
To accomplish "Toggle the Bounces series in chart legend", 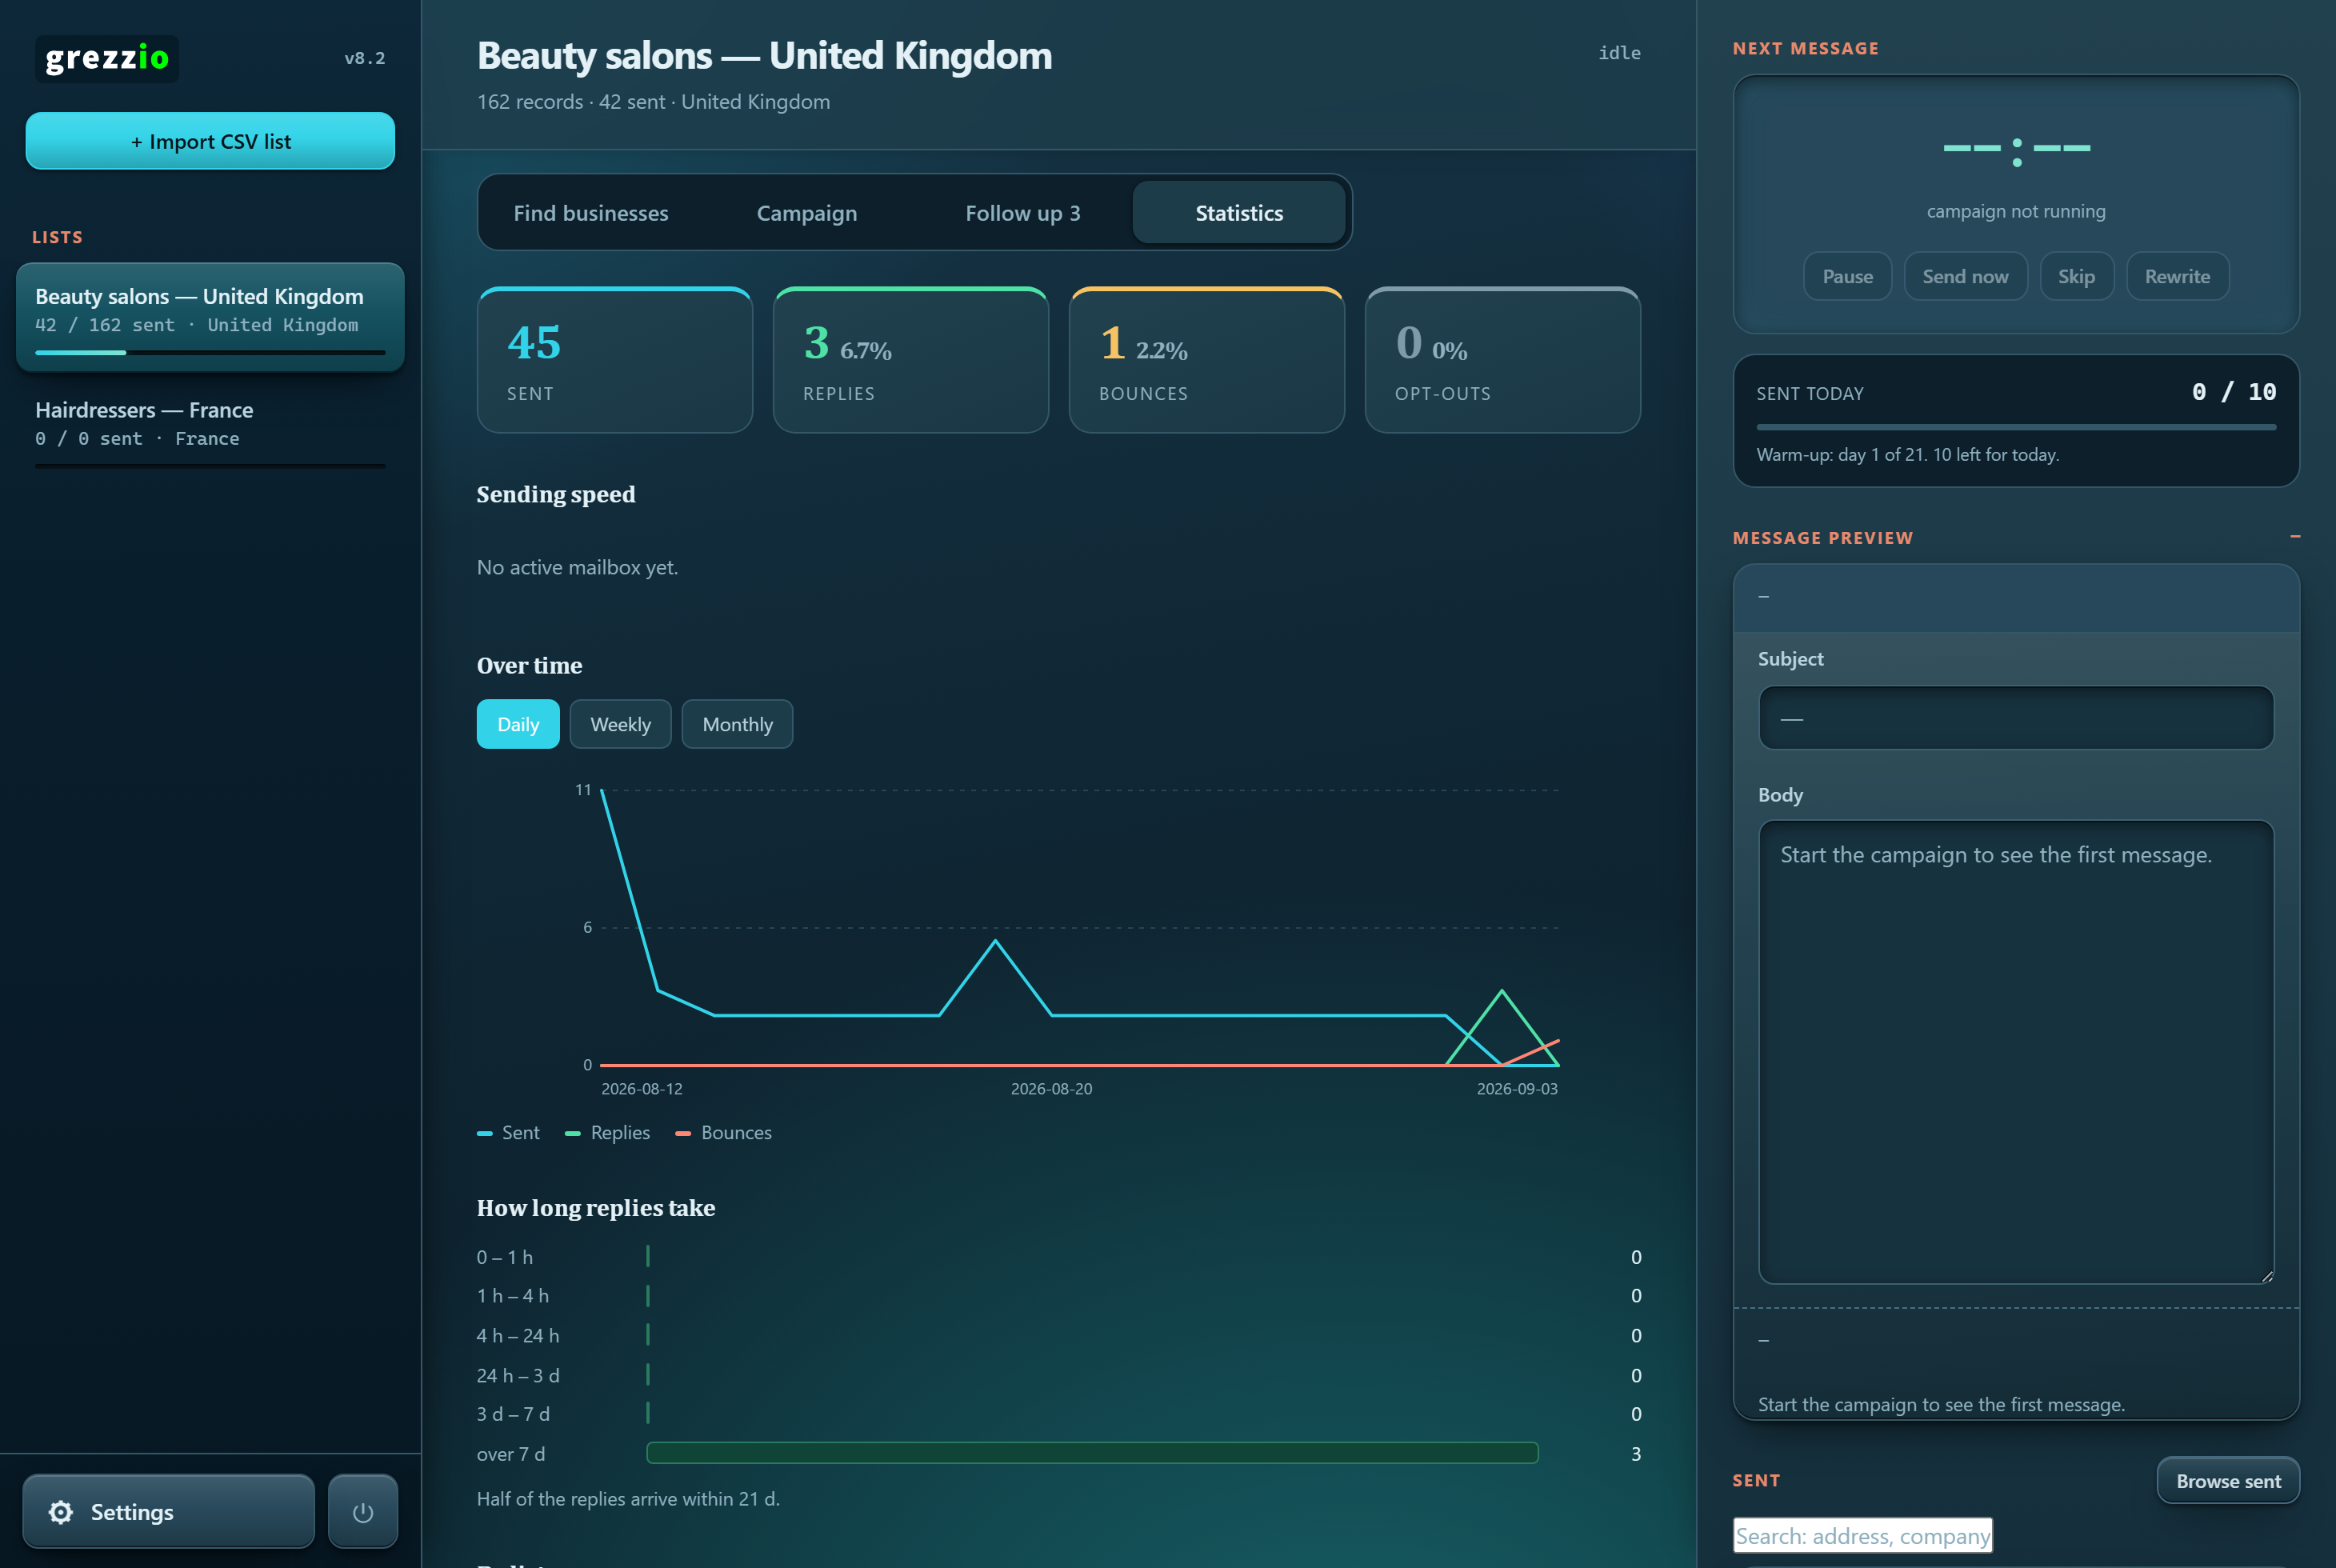I will pyautogui.click(x=723, y=1132).
